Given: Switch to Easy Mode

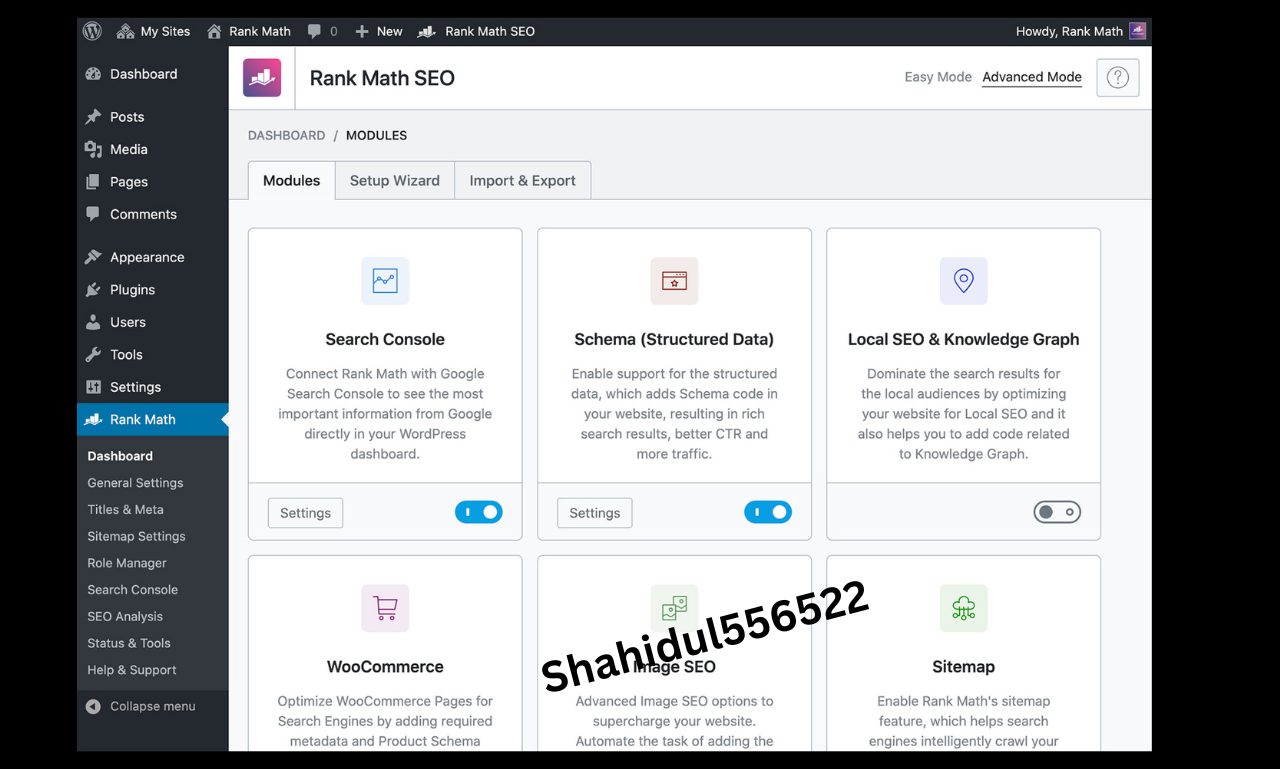Looking at the screenshot, I should pyautogui.click(x=938, y=77).
